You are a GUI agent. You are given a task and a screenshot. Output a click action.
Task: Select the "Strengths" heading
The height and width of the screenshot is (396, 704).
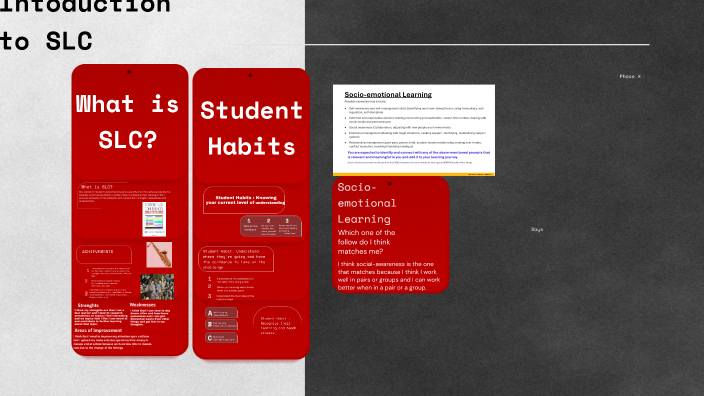point(88,305)
